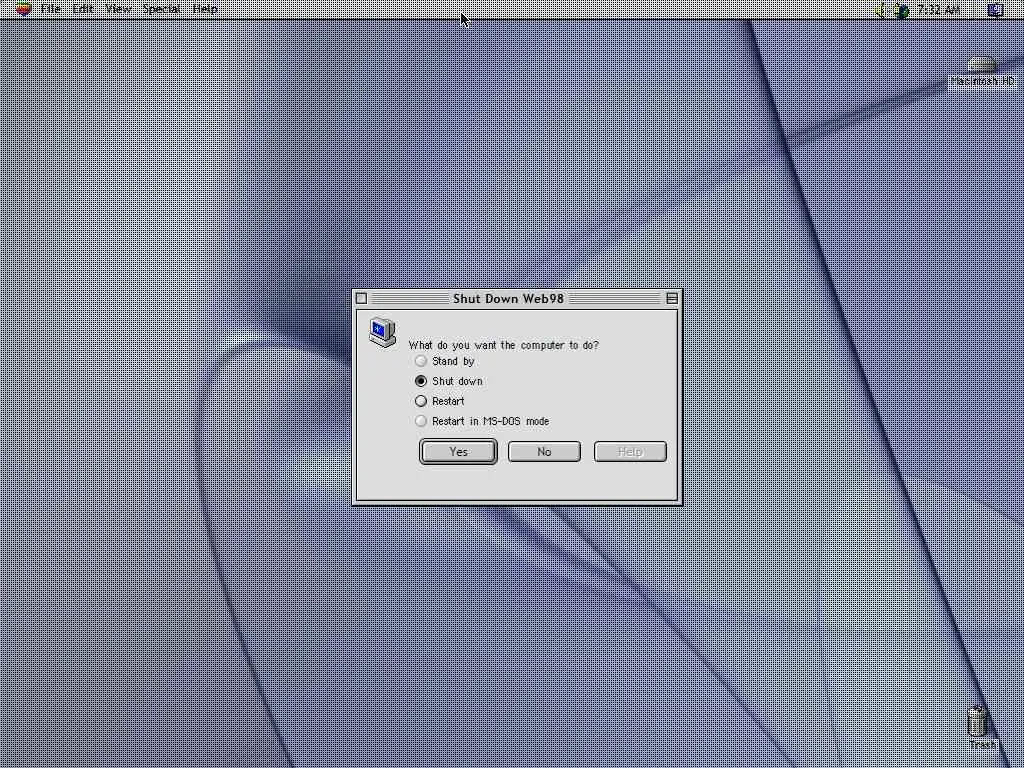The image size is (1024, 768).
Task: Open the Apple menu
Action: [23, 8]
